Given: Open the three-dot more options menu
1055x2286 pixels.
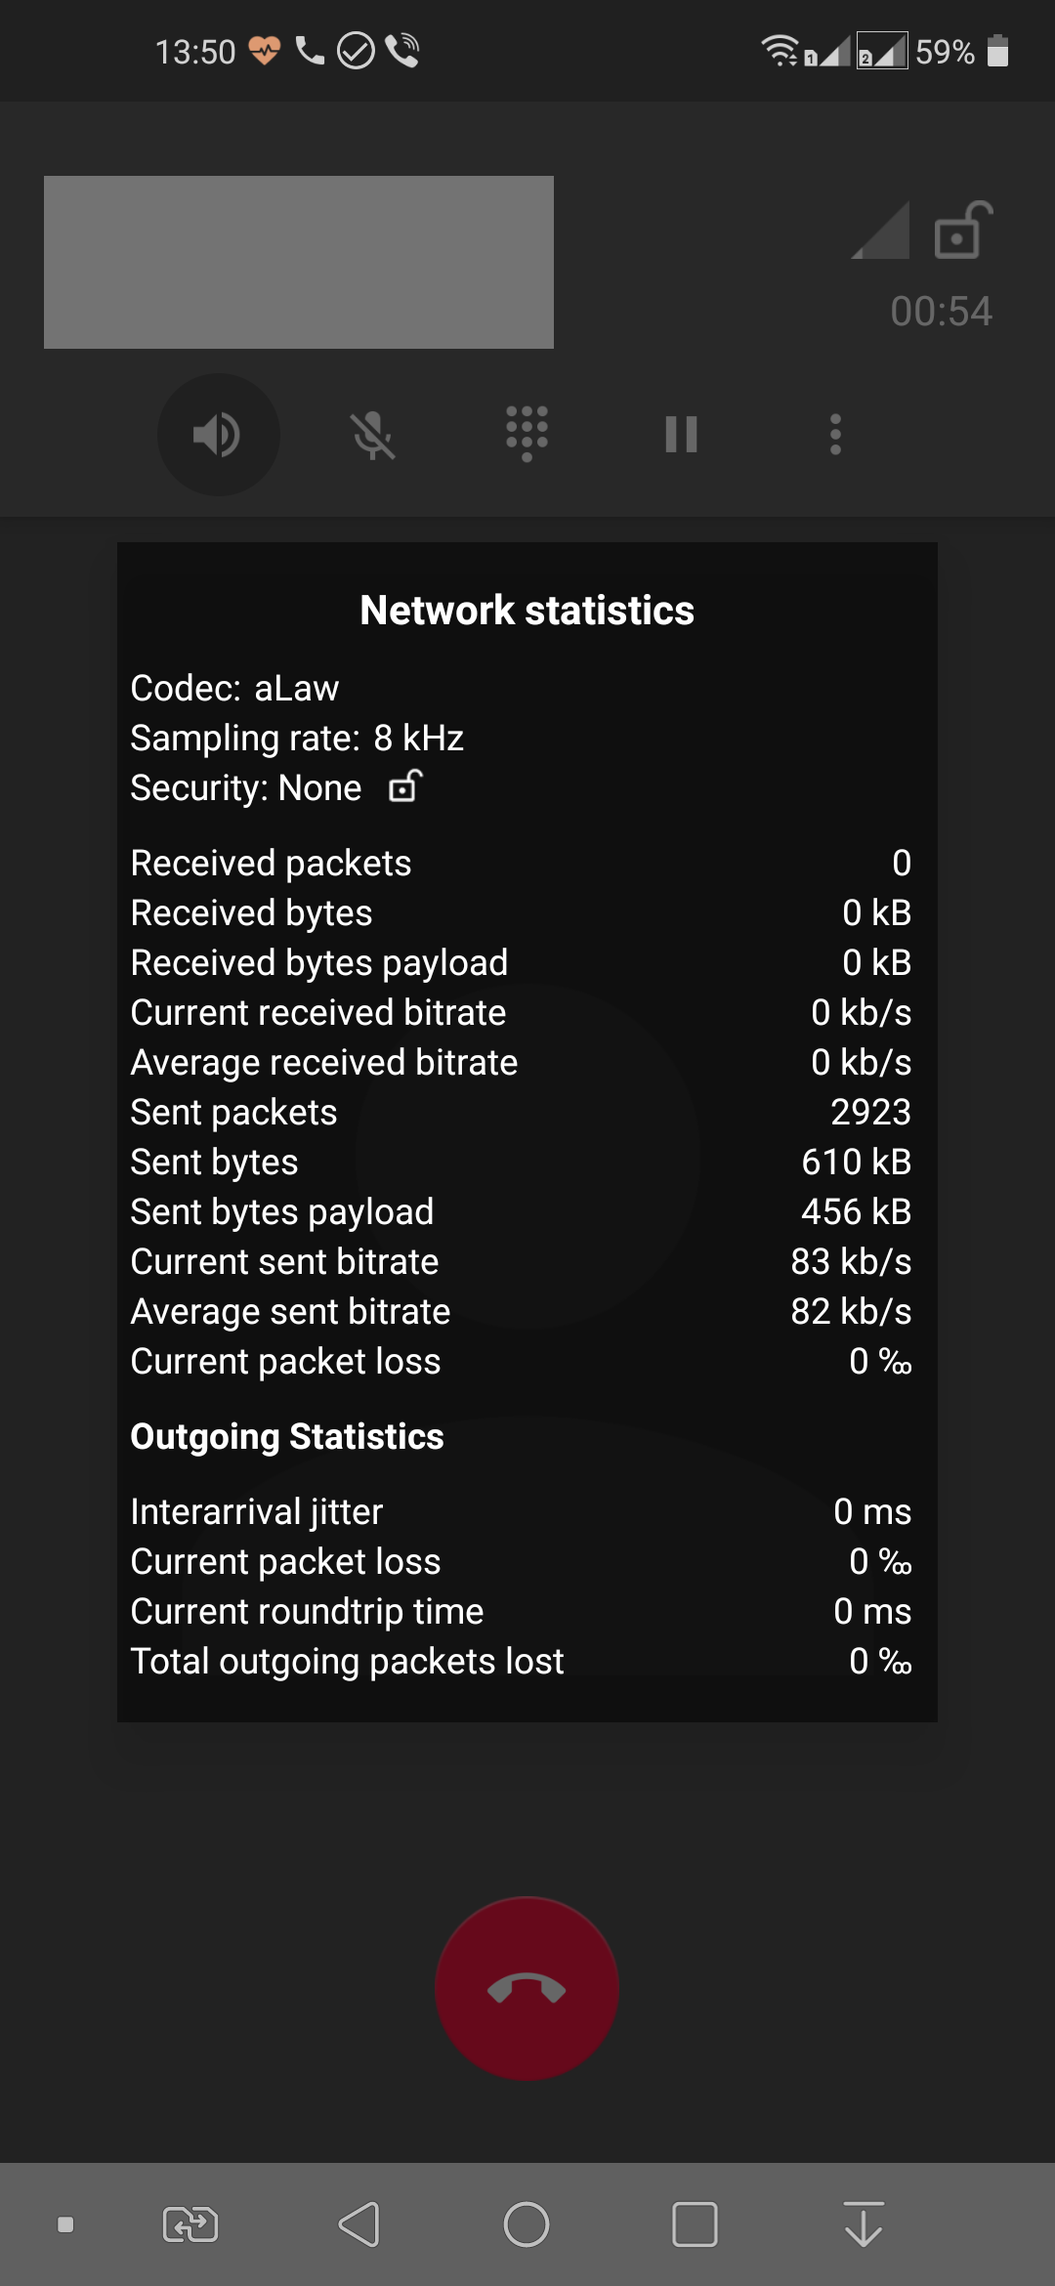Looking at the screenshot, I should coord(836,435).
